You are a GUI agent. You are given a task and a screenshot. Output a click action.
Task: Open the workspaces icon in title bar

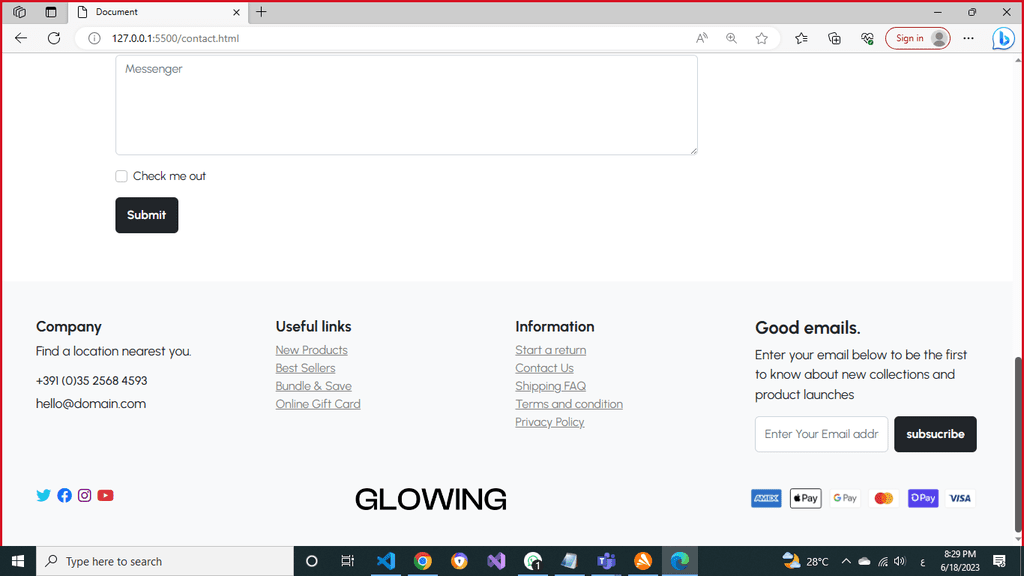click(x=20, y=12)
